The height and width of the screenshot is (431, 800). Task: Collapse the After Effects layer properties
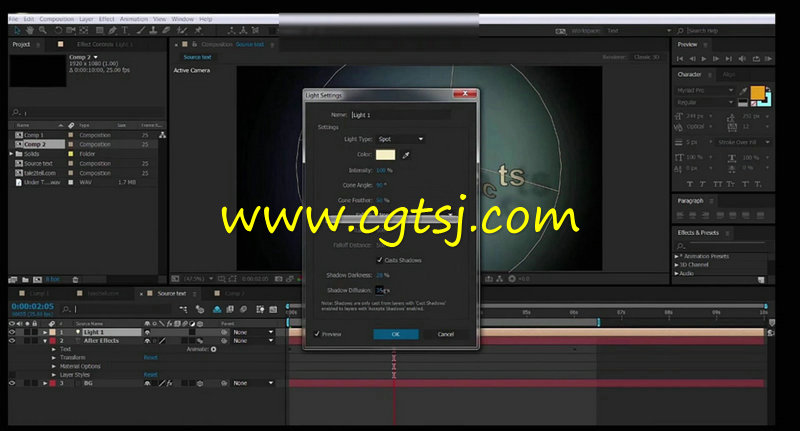click(45, 341)
